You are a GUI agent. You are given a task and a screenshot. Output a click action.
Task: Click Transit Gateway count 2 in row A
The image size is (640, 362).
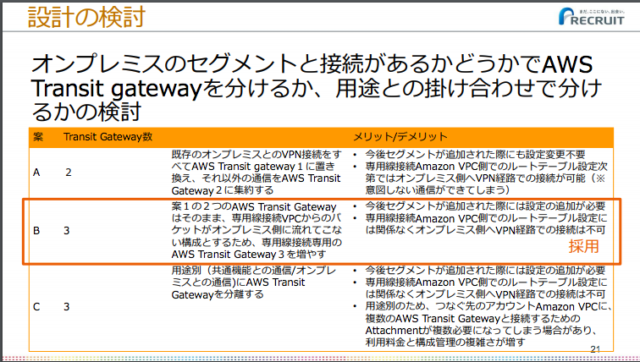69,172
